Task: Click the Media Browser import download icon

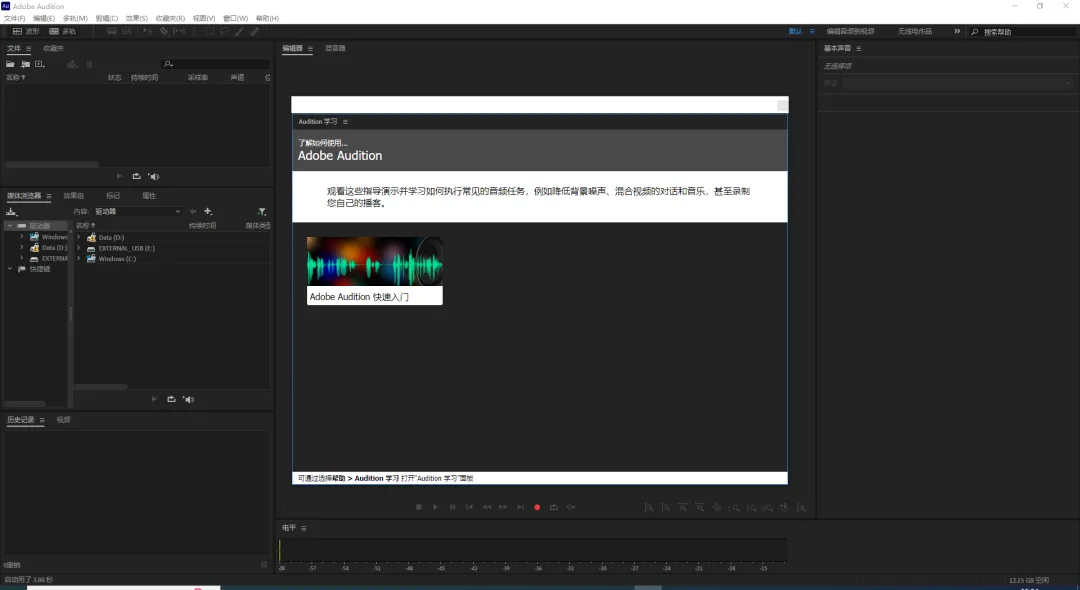Action: point(11,211)
